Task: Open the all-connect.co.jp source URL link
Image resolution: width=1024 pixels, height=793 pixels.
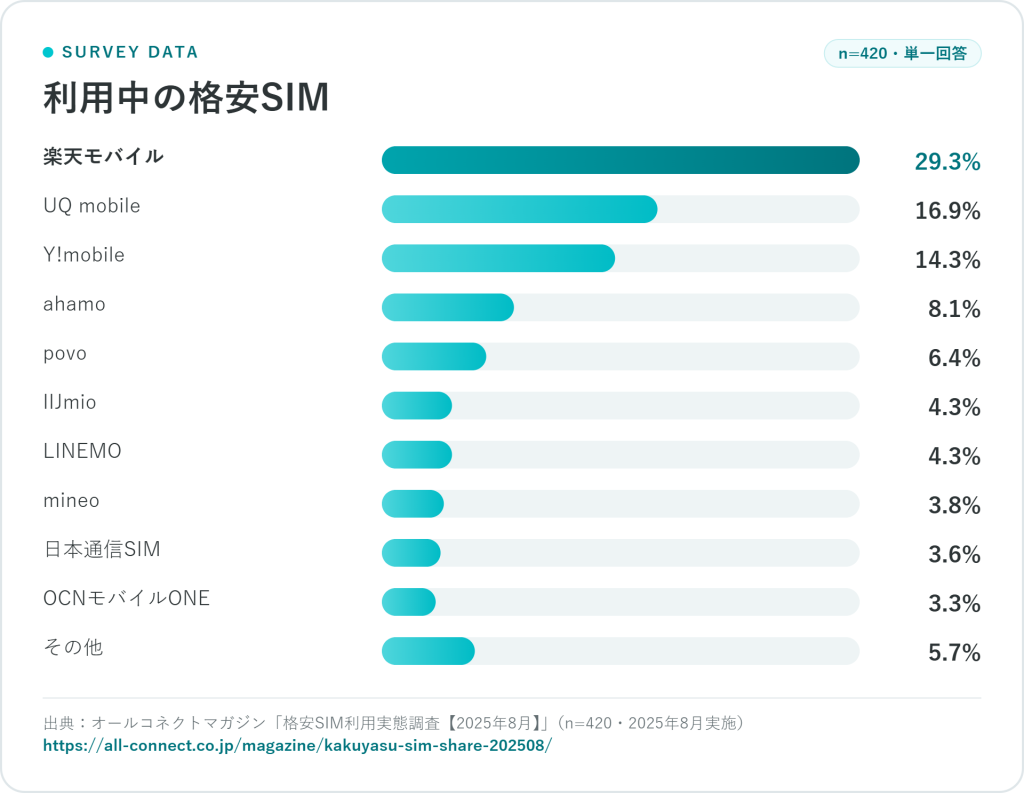Action: [x=297, y=745]
